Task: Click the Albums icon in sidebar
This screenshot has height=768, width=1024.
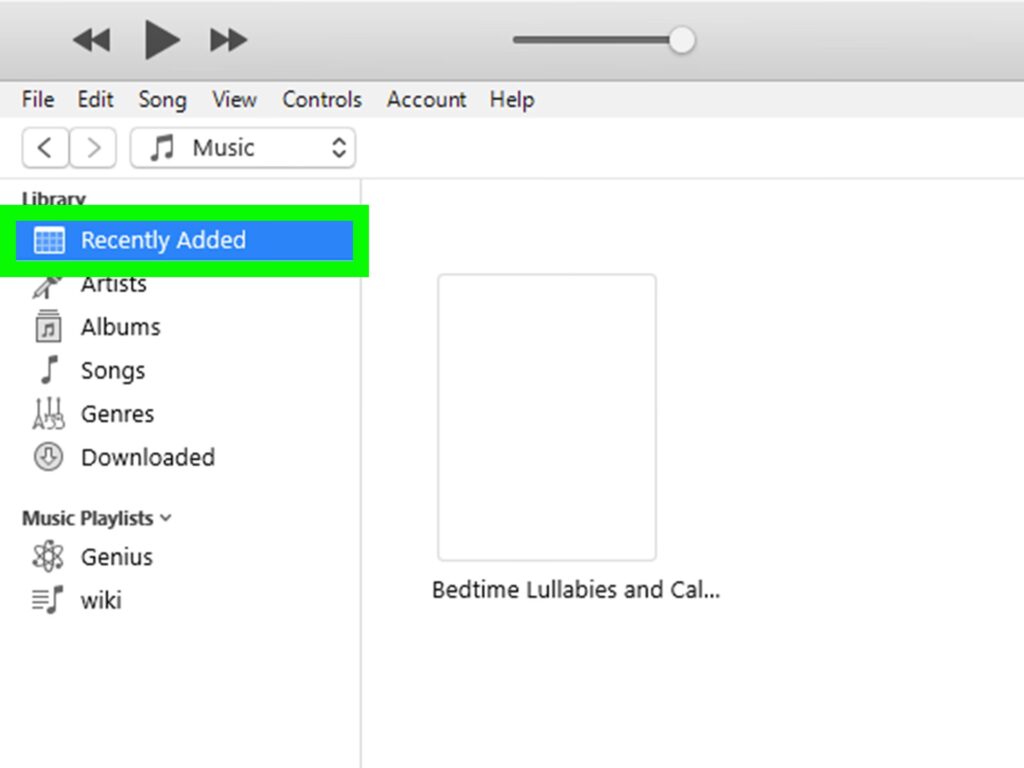Action: (x=48, y=327)
